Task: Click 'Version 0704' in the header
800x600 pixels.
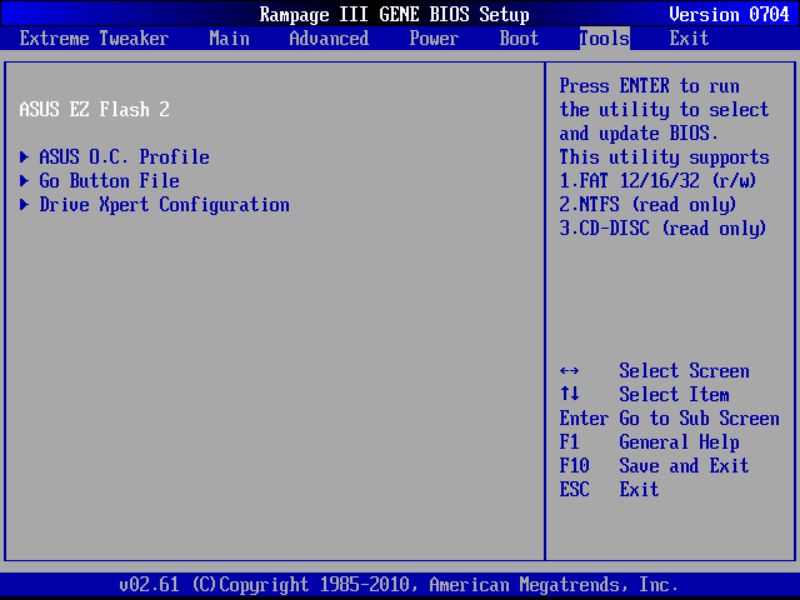Action: tap(729, 14)
